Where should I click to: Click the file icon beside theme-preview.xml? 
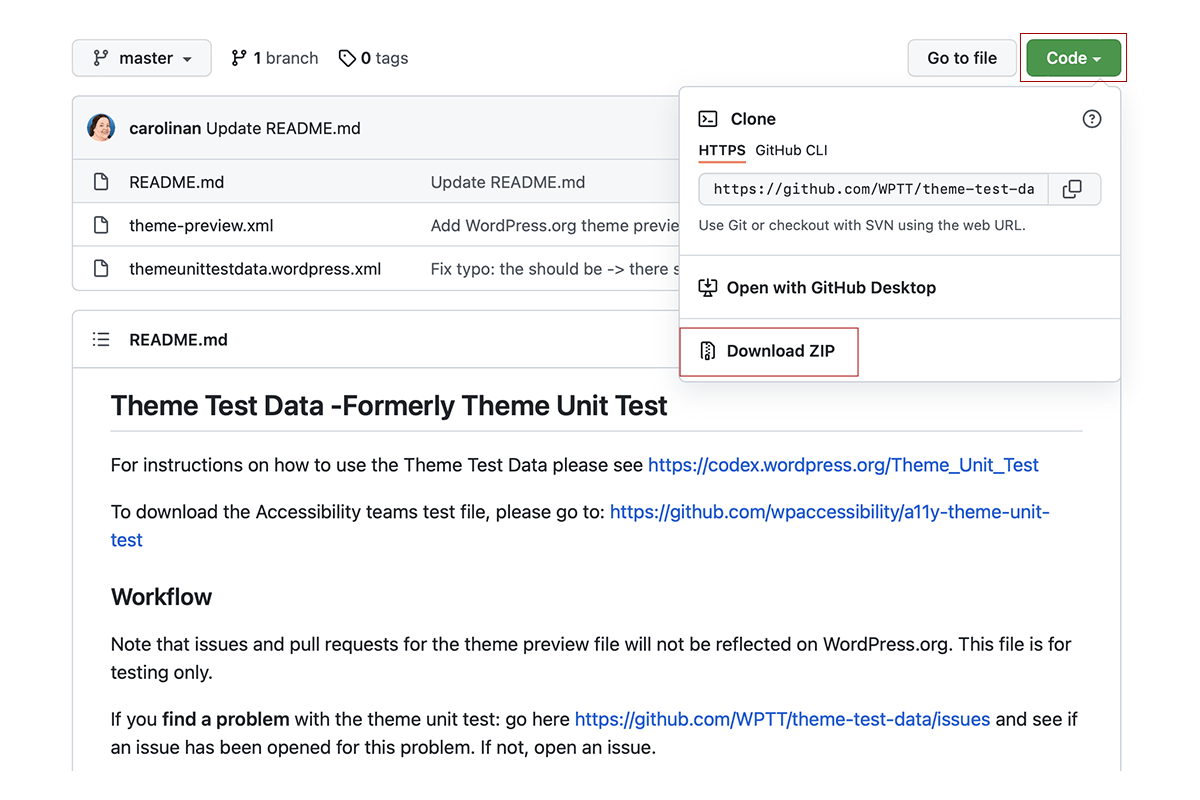100,225
